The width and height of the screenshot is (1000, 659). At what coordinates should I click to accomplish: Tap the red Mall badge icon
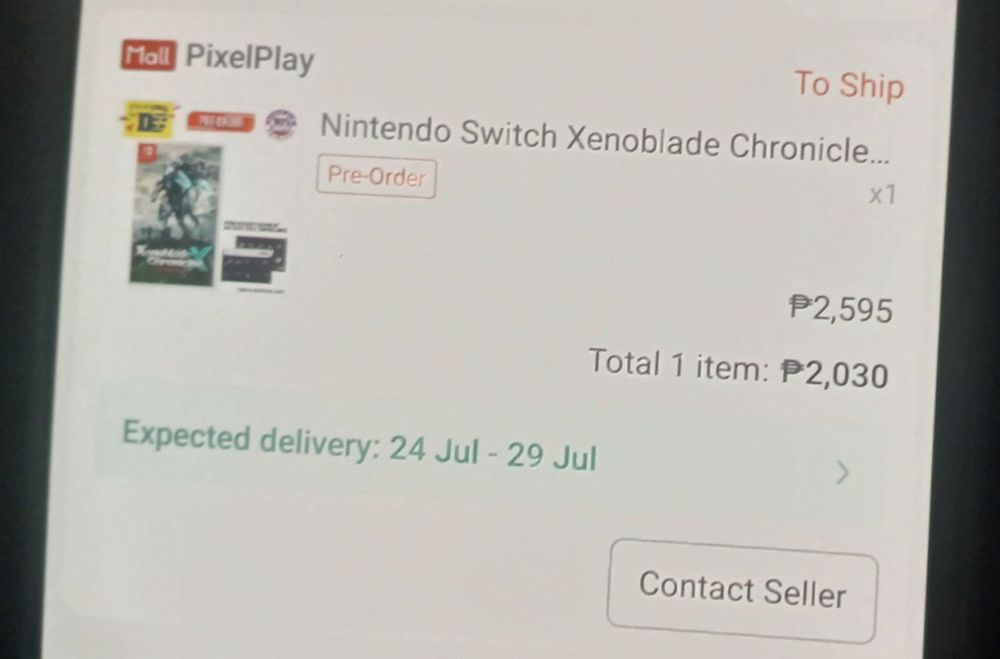pyautogui.click(x=148, y=55)
